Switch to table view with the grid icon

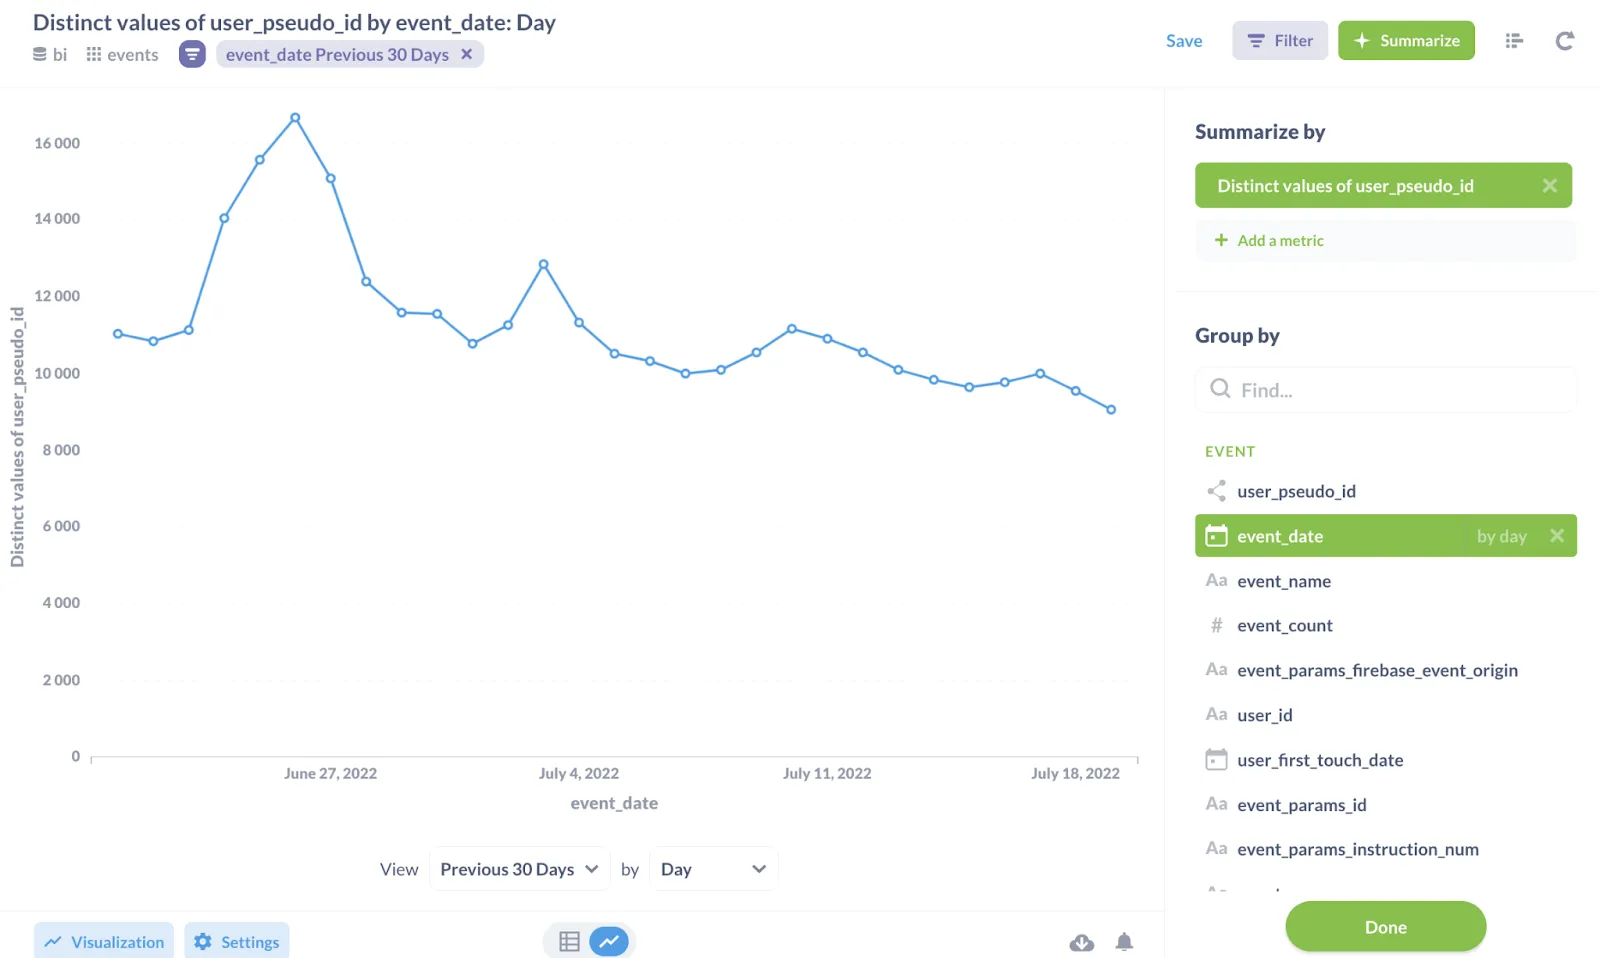pyautogui.click(x=569, y=940)
